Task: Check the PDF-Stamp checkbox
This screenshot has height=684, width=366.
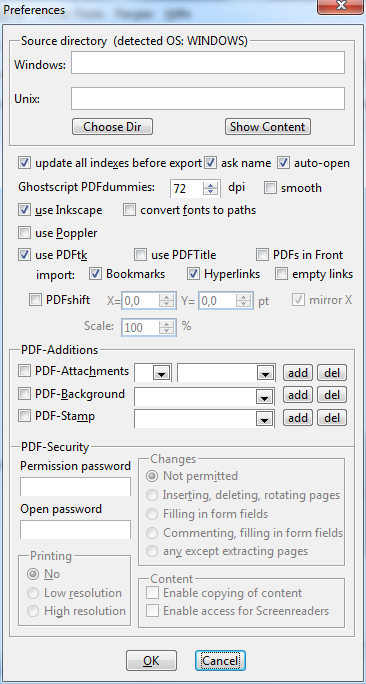Action: coord(24,417)
